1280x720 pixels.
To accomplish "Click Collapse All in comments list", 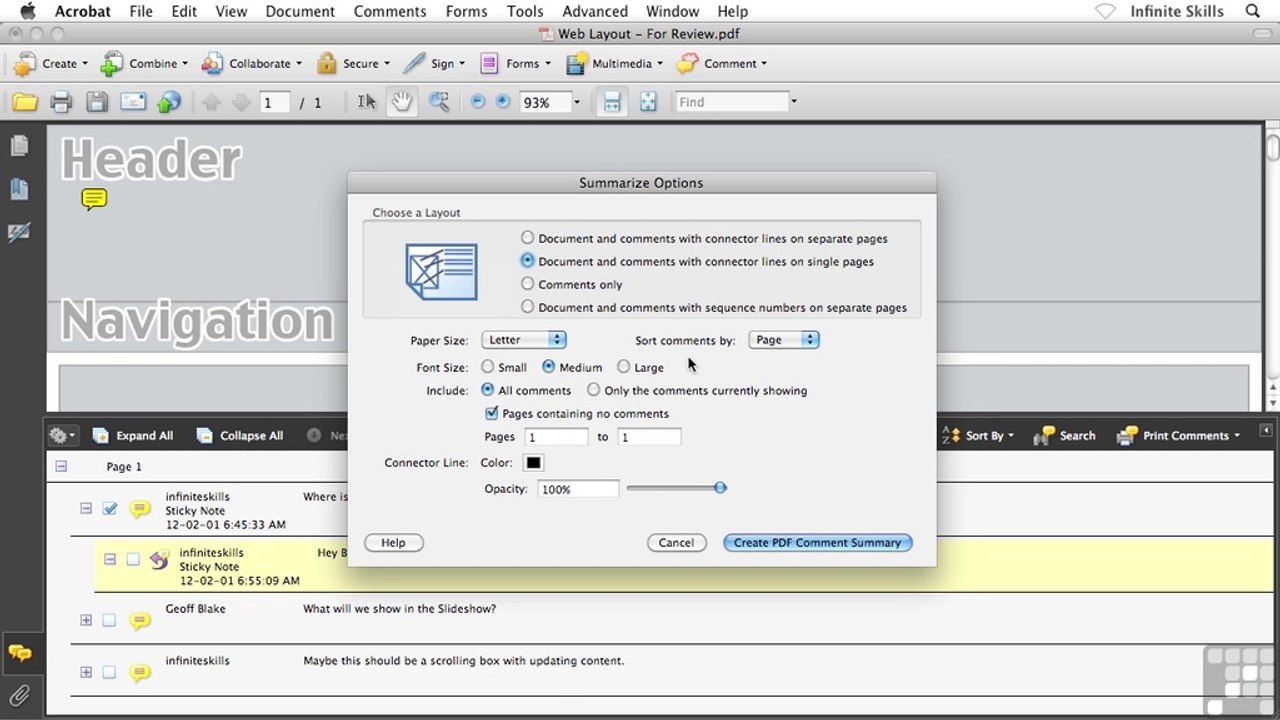I will (240, 436).
